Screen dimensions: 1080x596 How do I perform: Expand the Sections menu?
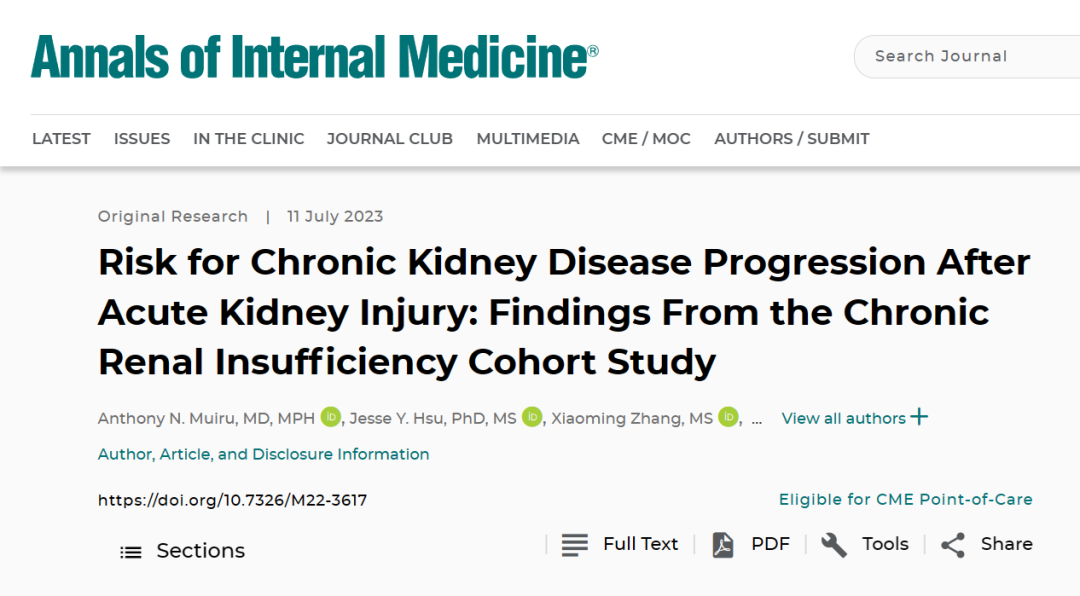tap(183, 551)
